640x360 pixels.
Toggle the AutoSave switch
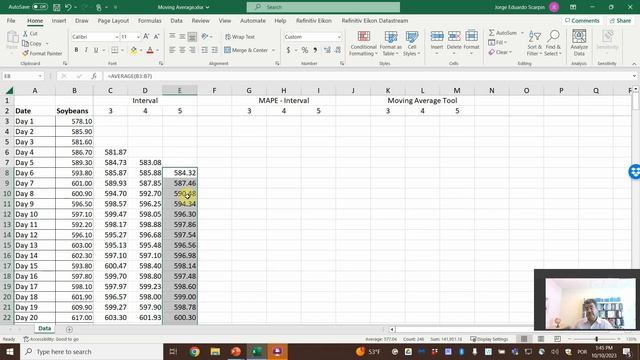tap(40, 7)
